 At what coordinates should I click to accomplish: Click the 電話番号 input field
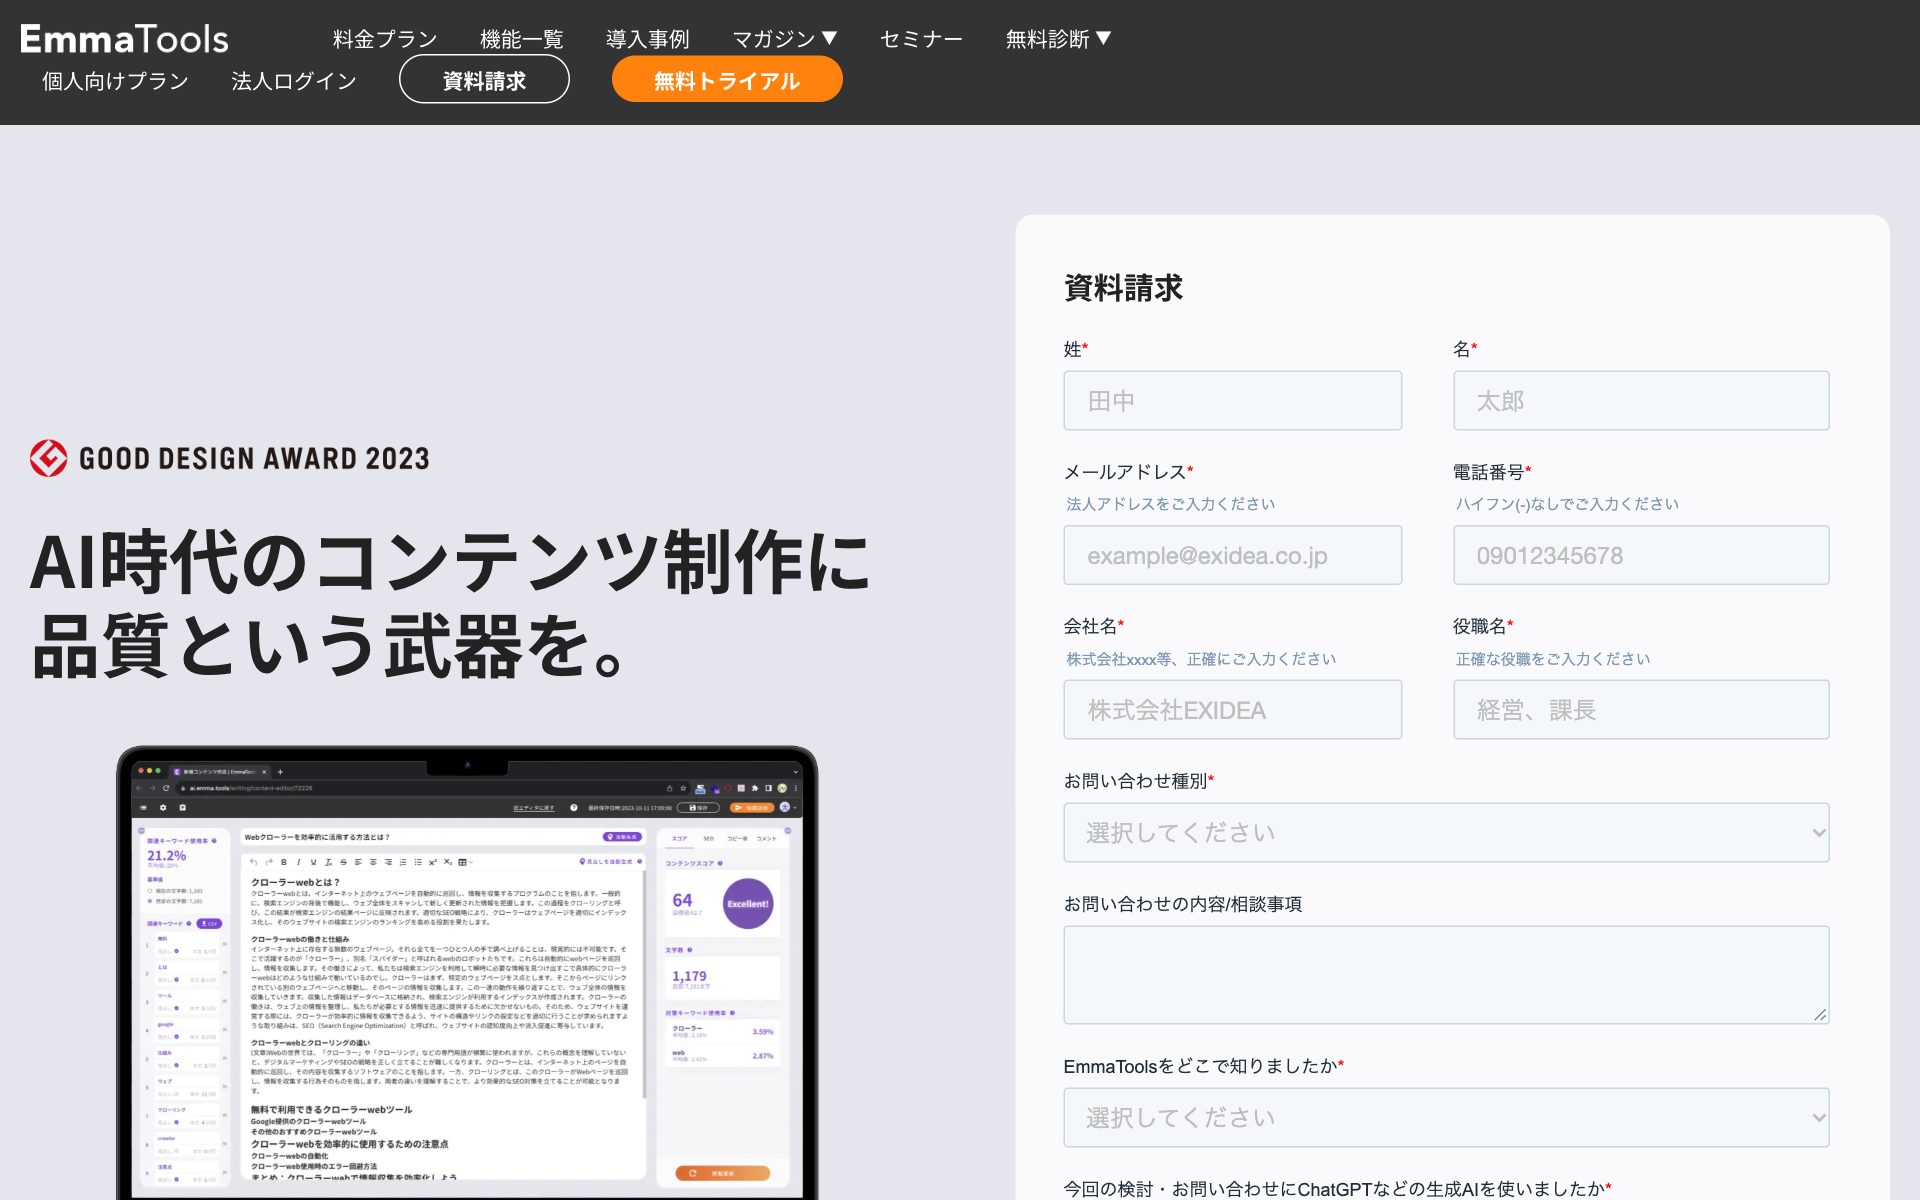[1641, 555]
